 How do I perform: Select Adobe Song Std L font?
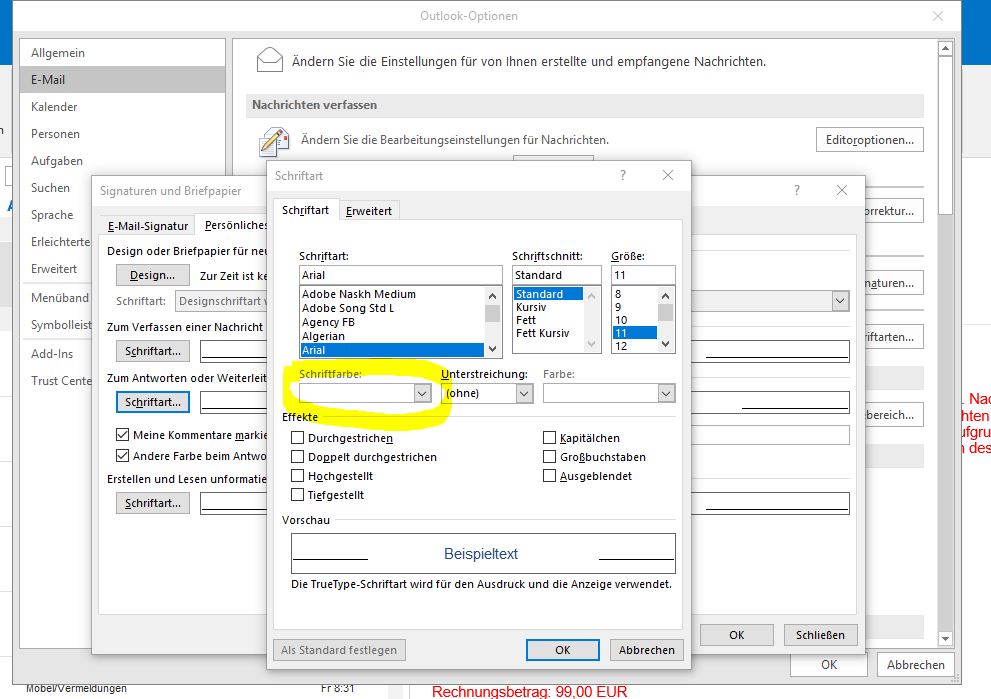(392, 308)
